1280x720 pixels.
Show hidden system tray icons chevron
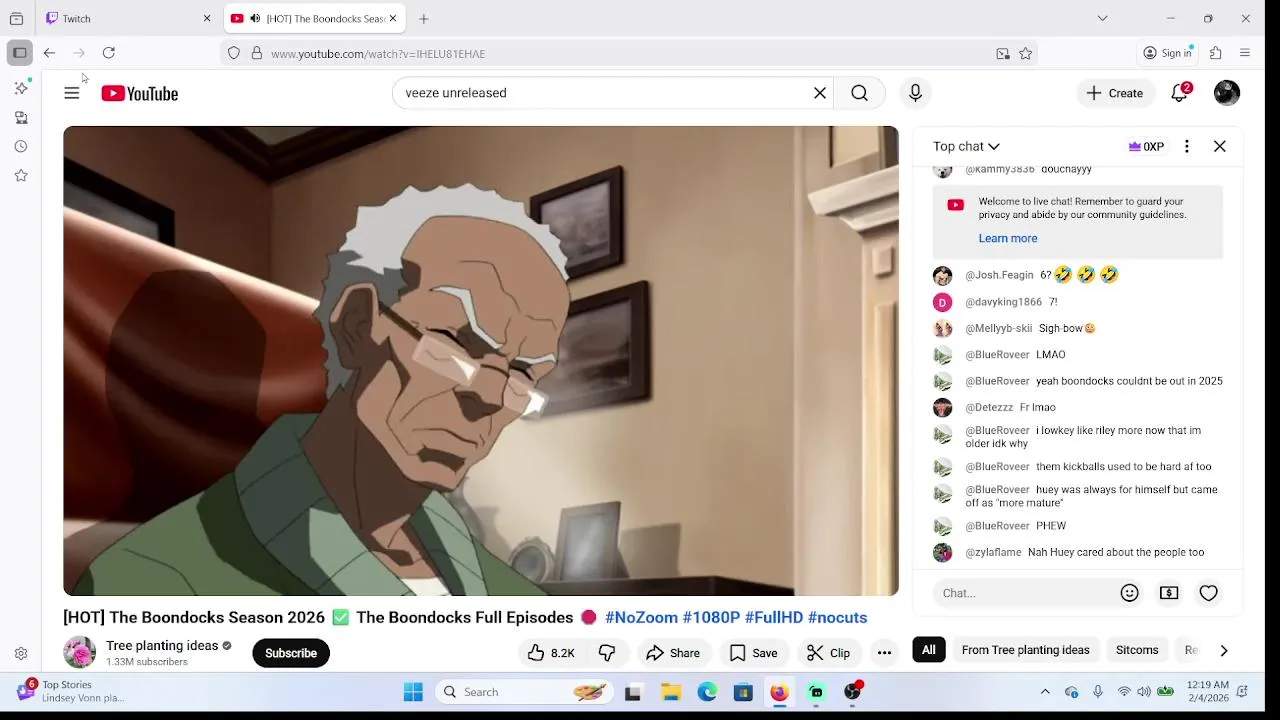[1045, 692]
